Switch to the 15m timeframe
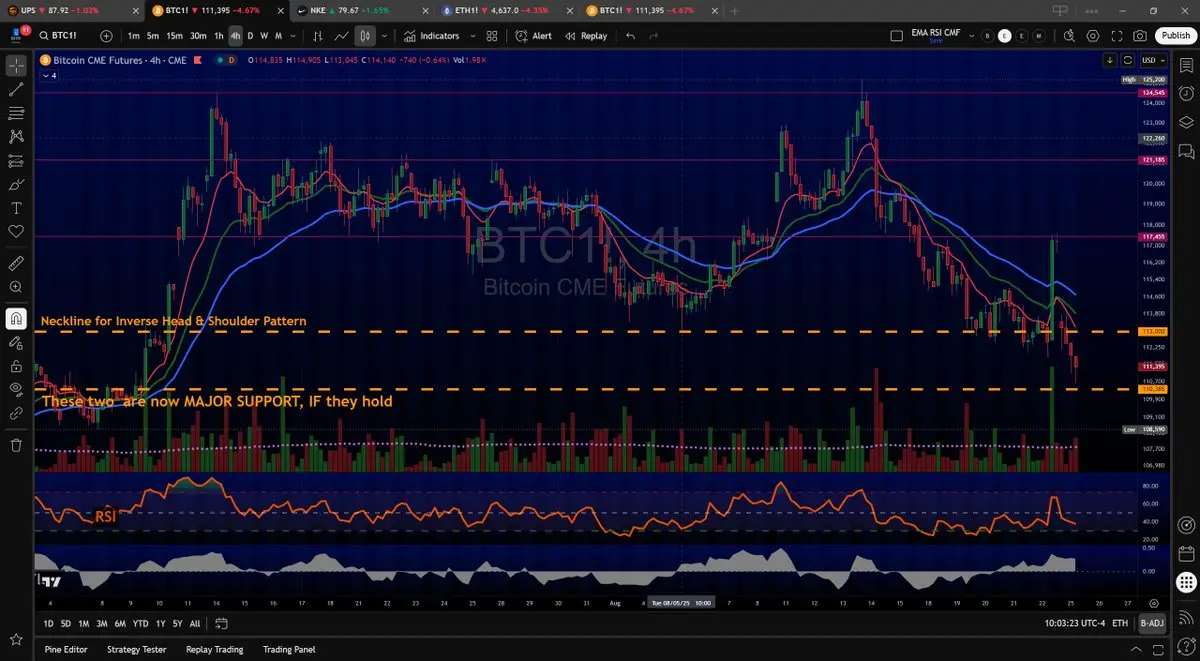The width and height of the screenshot is (1200, 661). (175, 36)
